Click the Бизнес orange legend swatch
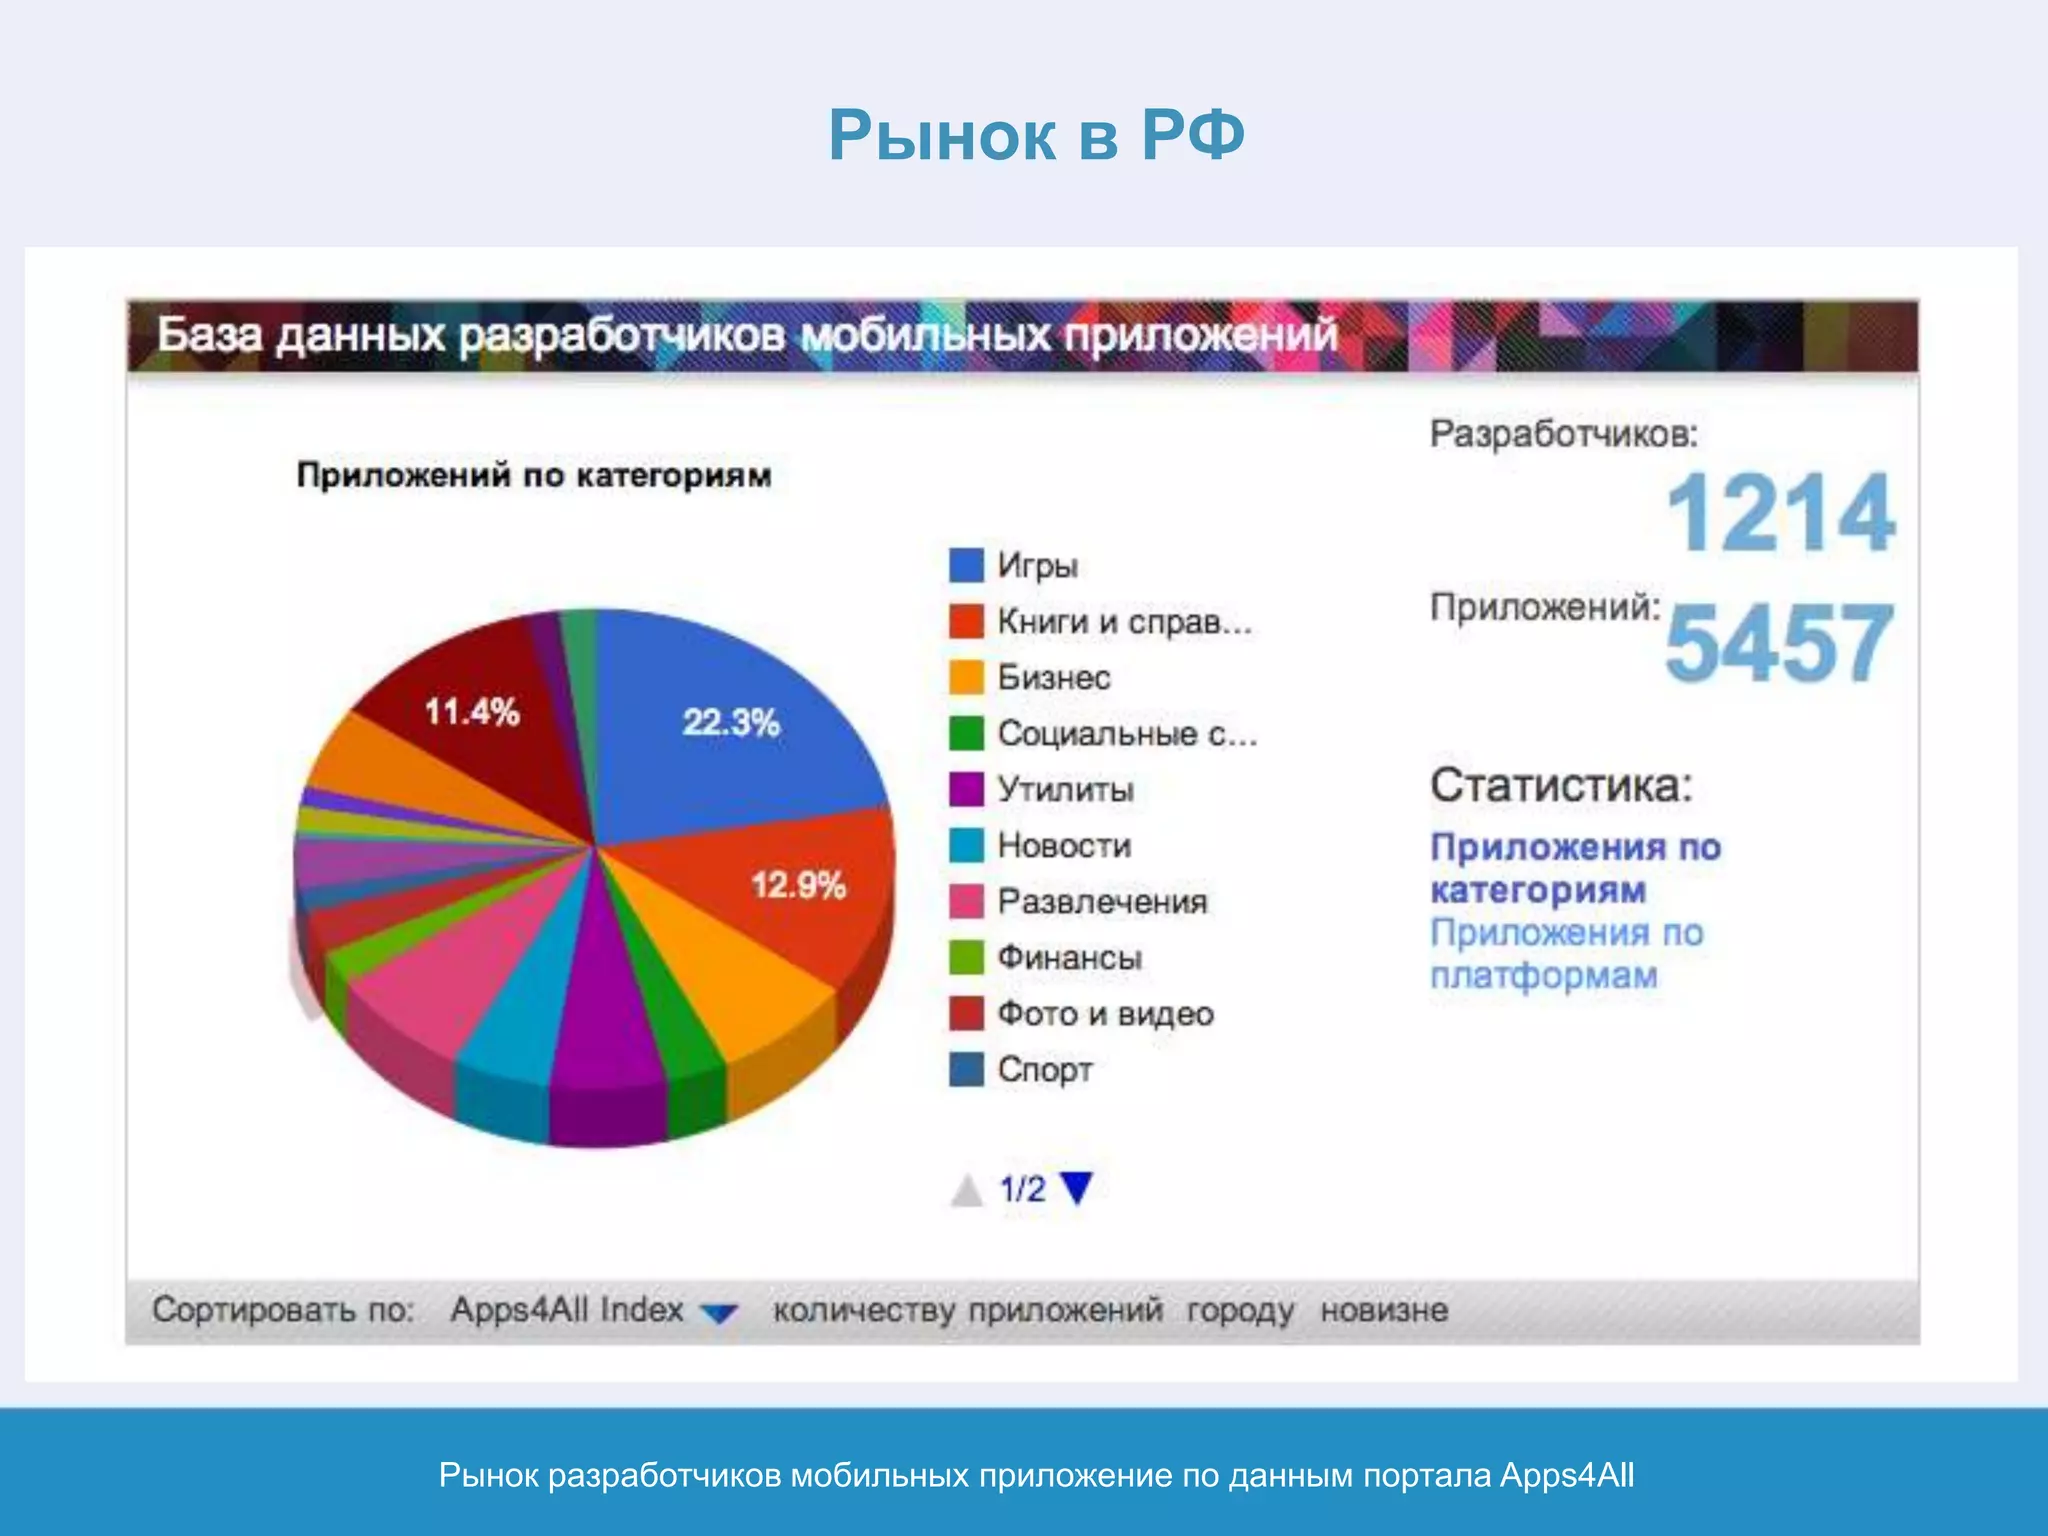The width and height of the screenshot is (2048, 1536). 966,677
